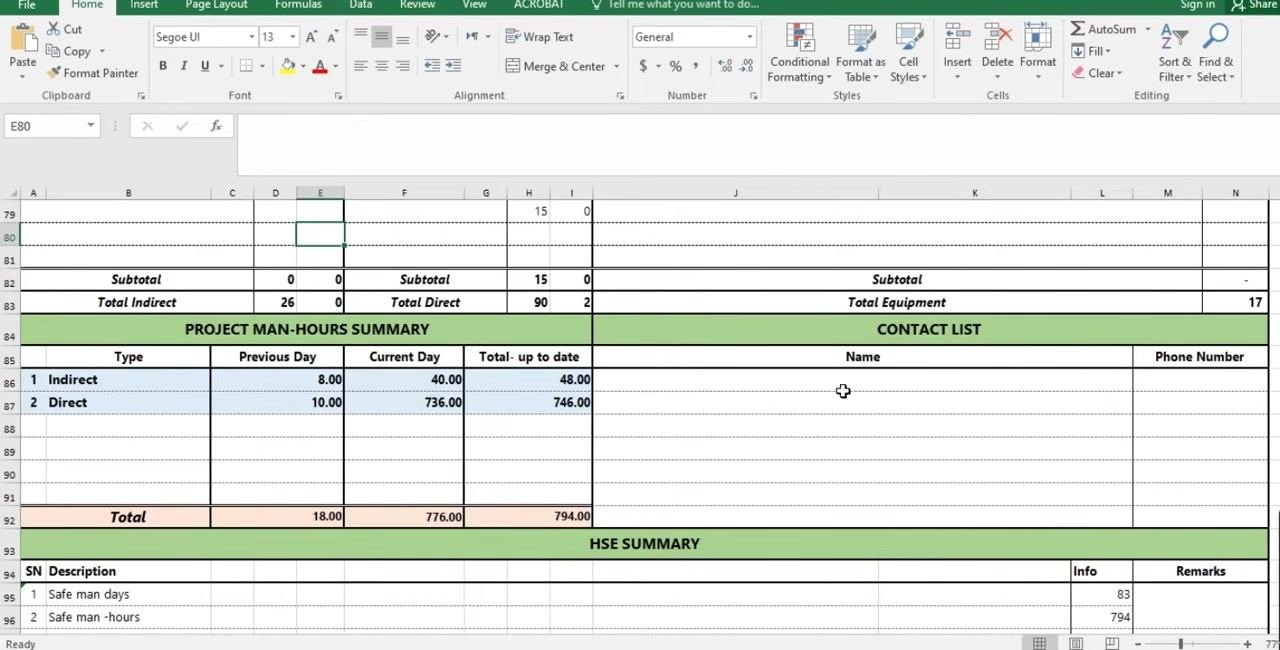Align text right

pos(402,66)
